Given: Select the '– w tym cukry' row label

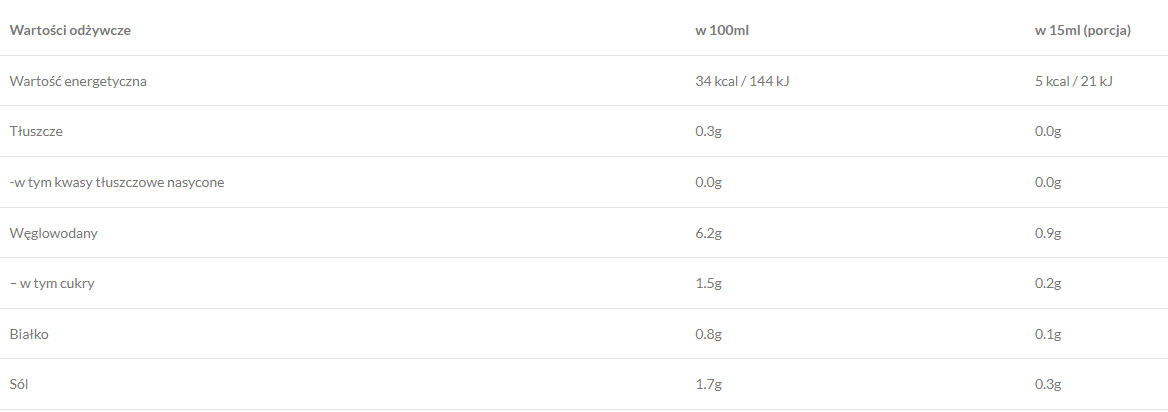Looking at the screenshot, I should 52,283.
